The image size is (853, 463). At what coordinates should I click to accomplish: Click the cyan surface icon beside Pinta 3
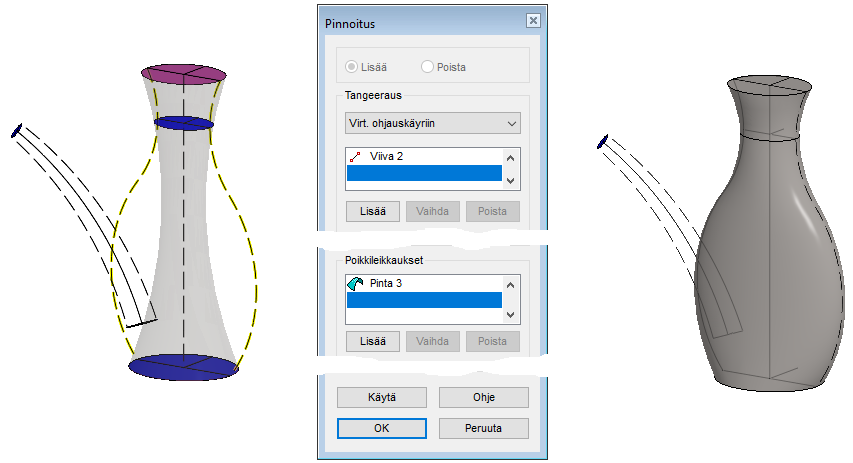click(356, 284)
